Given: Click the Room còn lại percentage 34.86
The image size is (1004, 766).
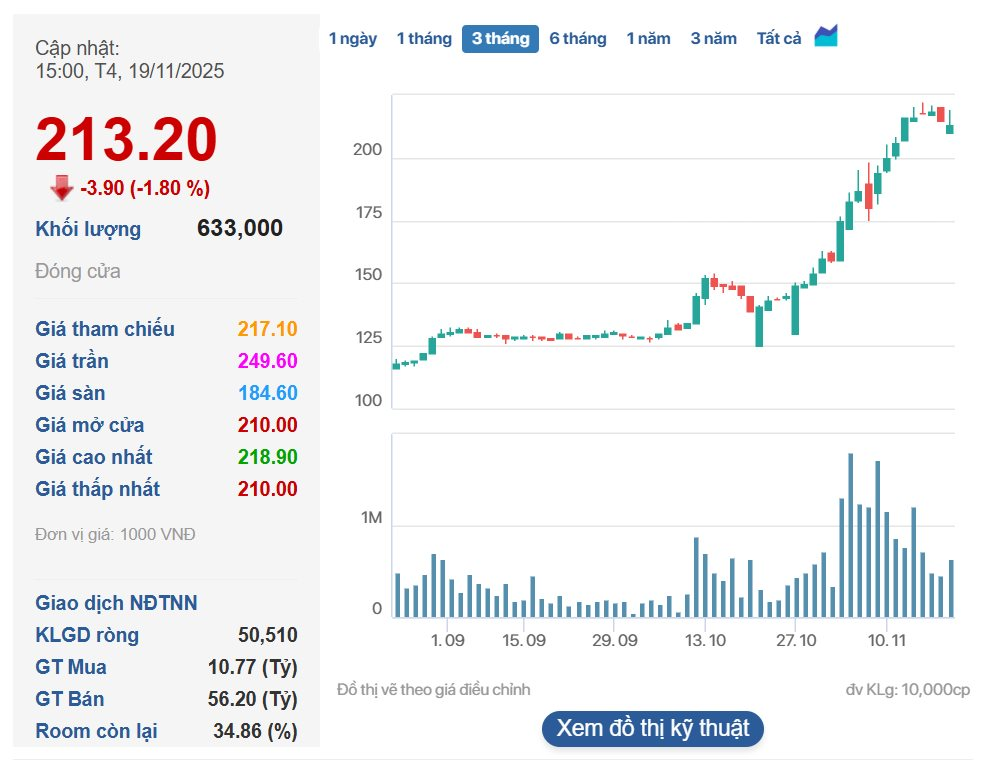Looking at the screenshot, I should tap(255, 731).
